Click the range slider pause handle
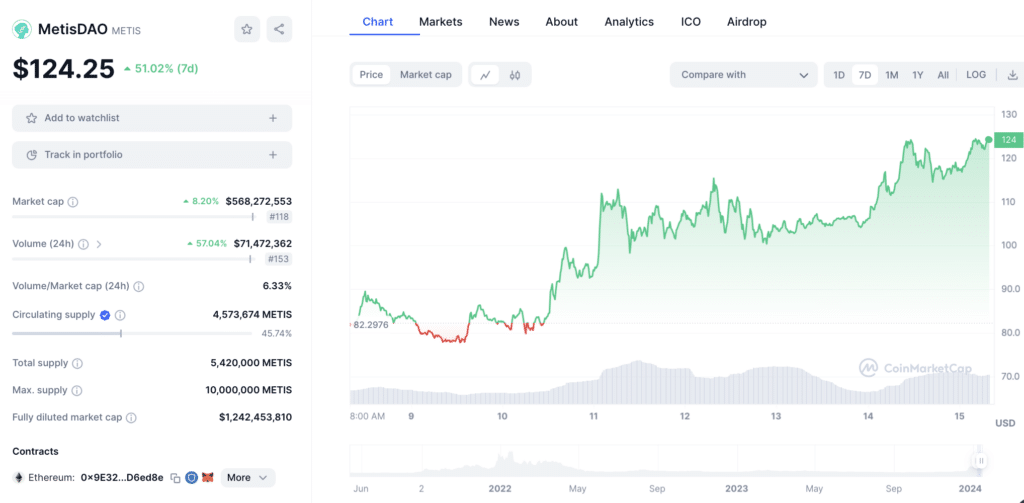 point(980,461)
